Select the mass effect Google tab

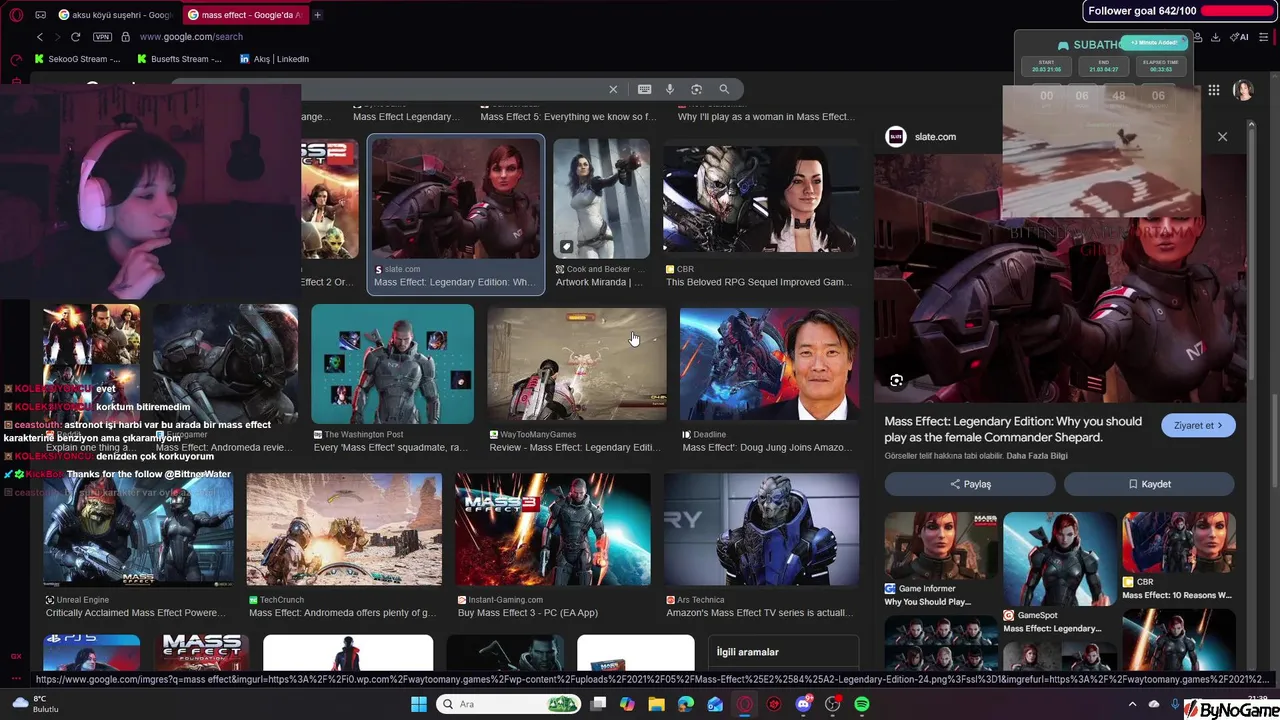click(246, 15)
